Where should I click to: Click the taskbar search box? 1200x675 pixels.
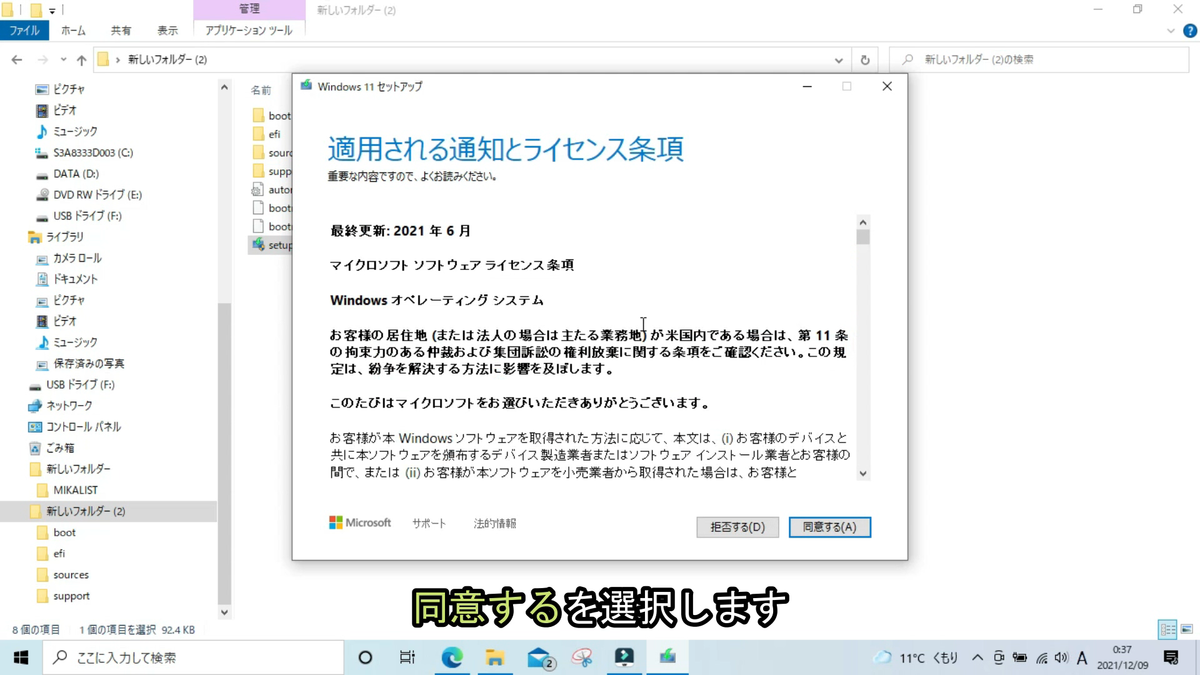(192, 657)
